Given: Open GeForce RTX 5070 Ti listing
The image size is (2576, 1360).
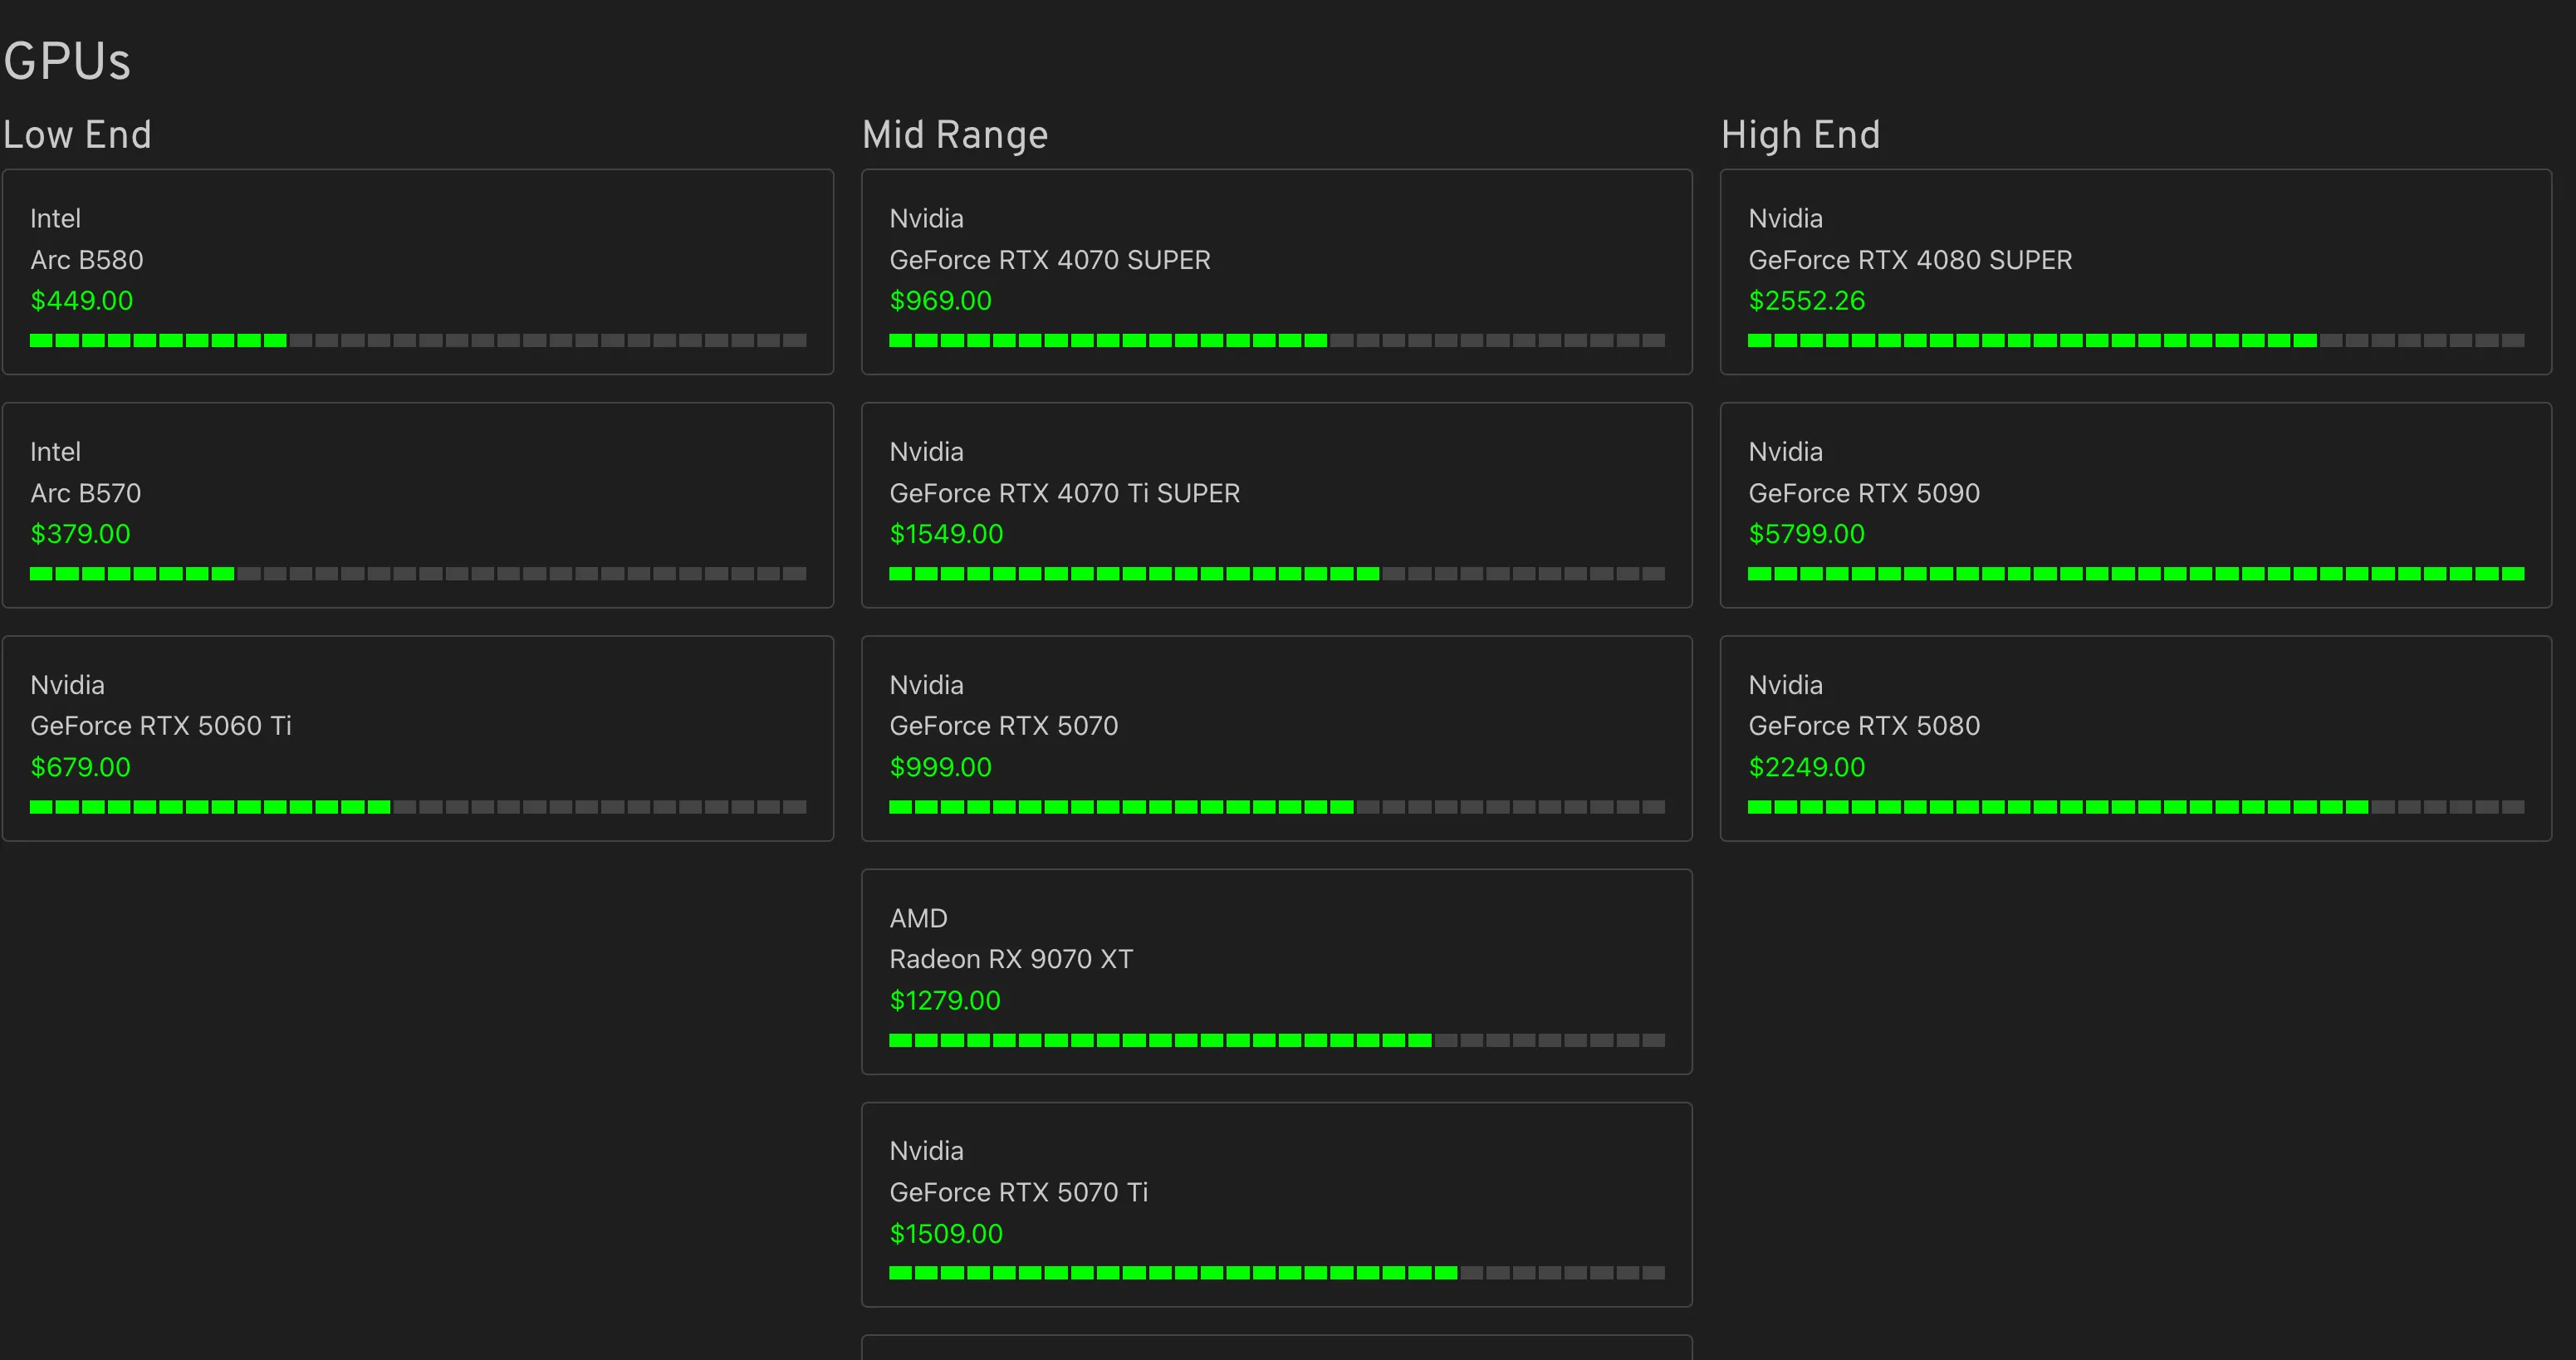Looking at the screenshot, I should click(1276, 1203).
